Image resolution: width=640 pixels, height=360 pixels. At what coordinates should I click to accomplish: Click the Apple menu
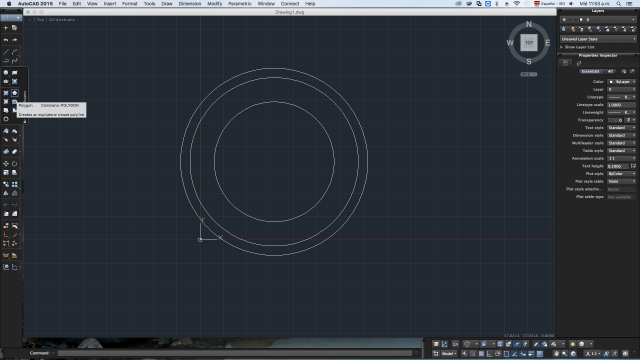(x=9, y=4)
